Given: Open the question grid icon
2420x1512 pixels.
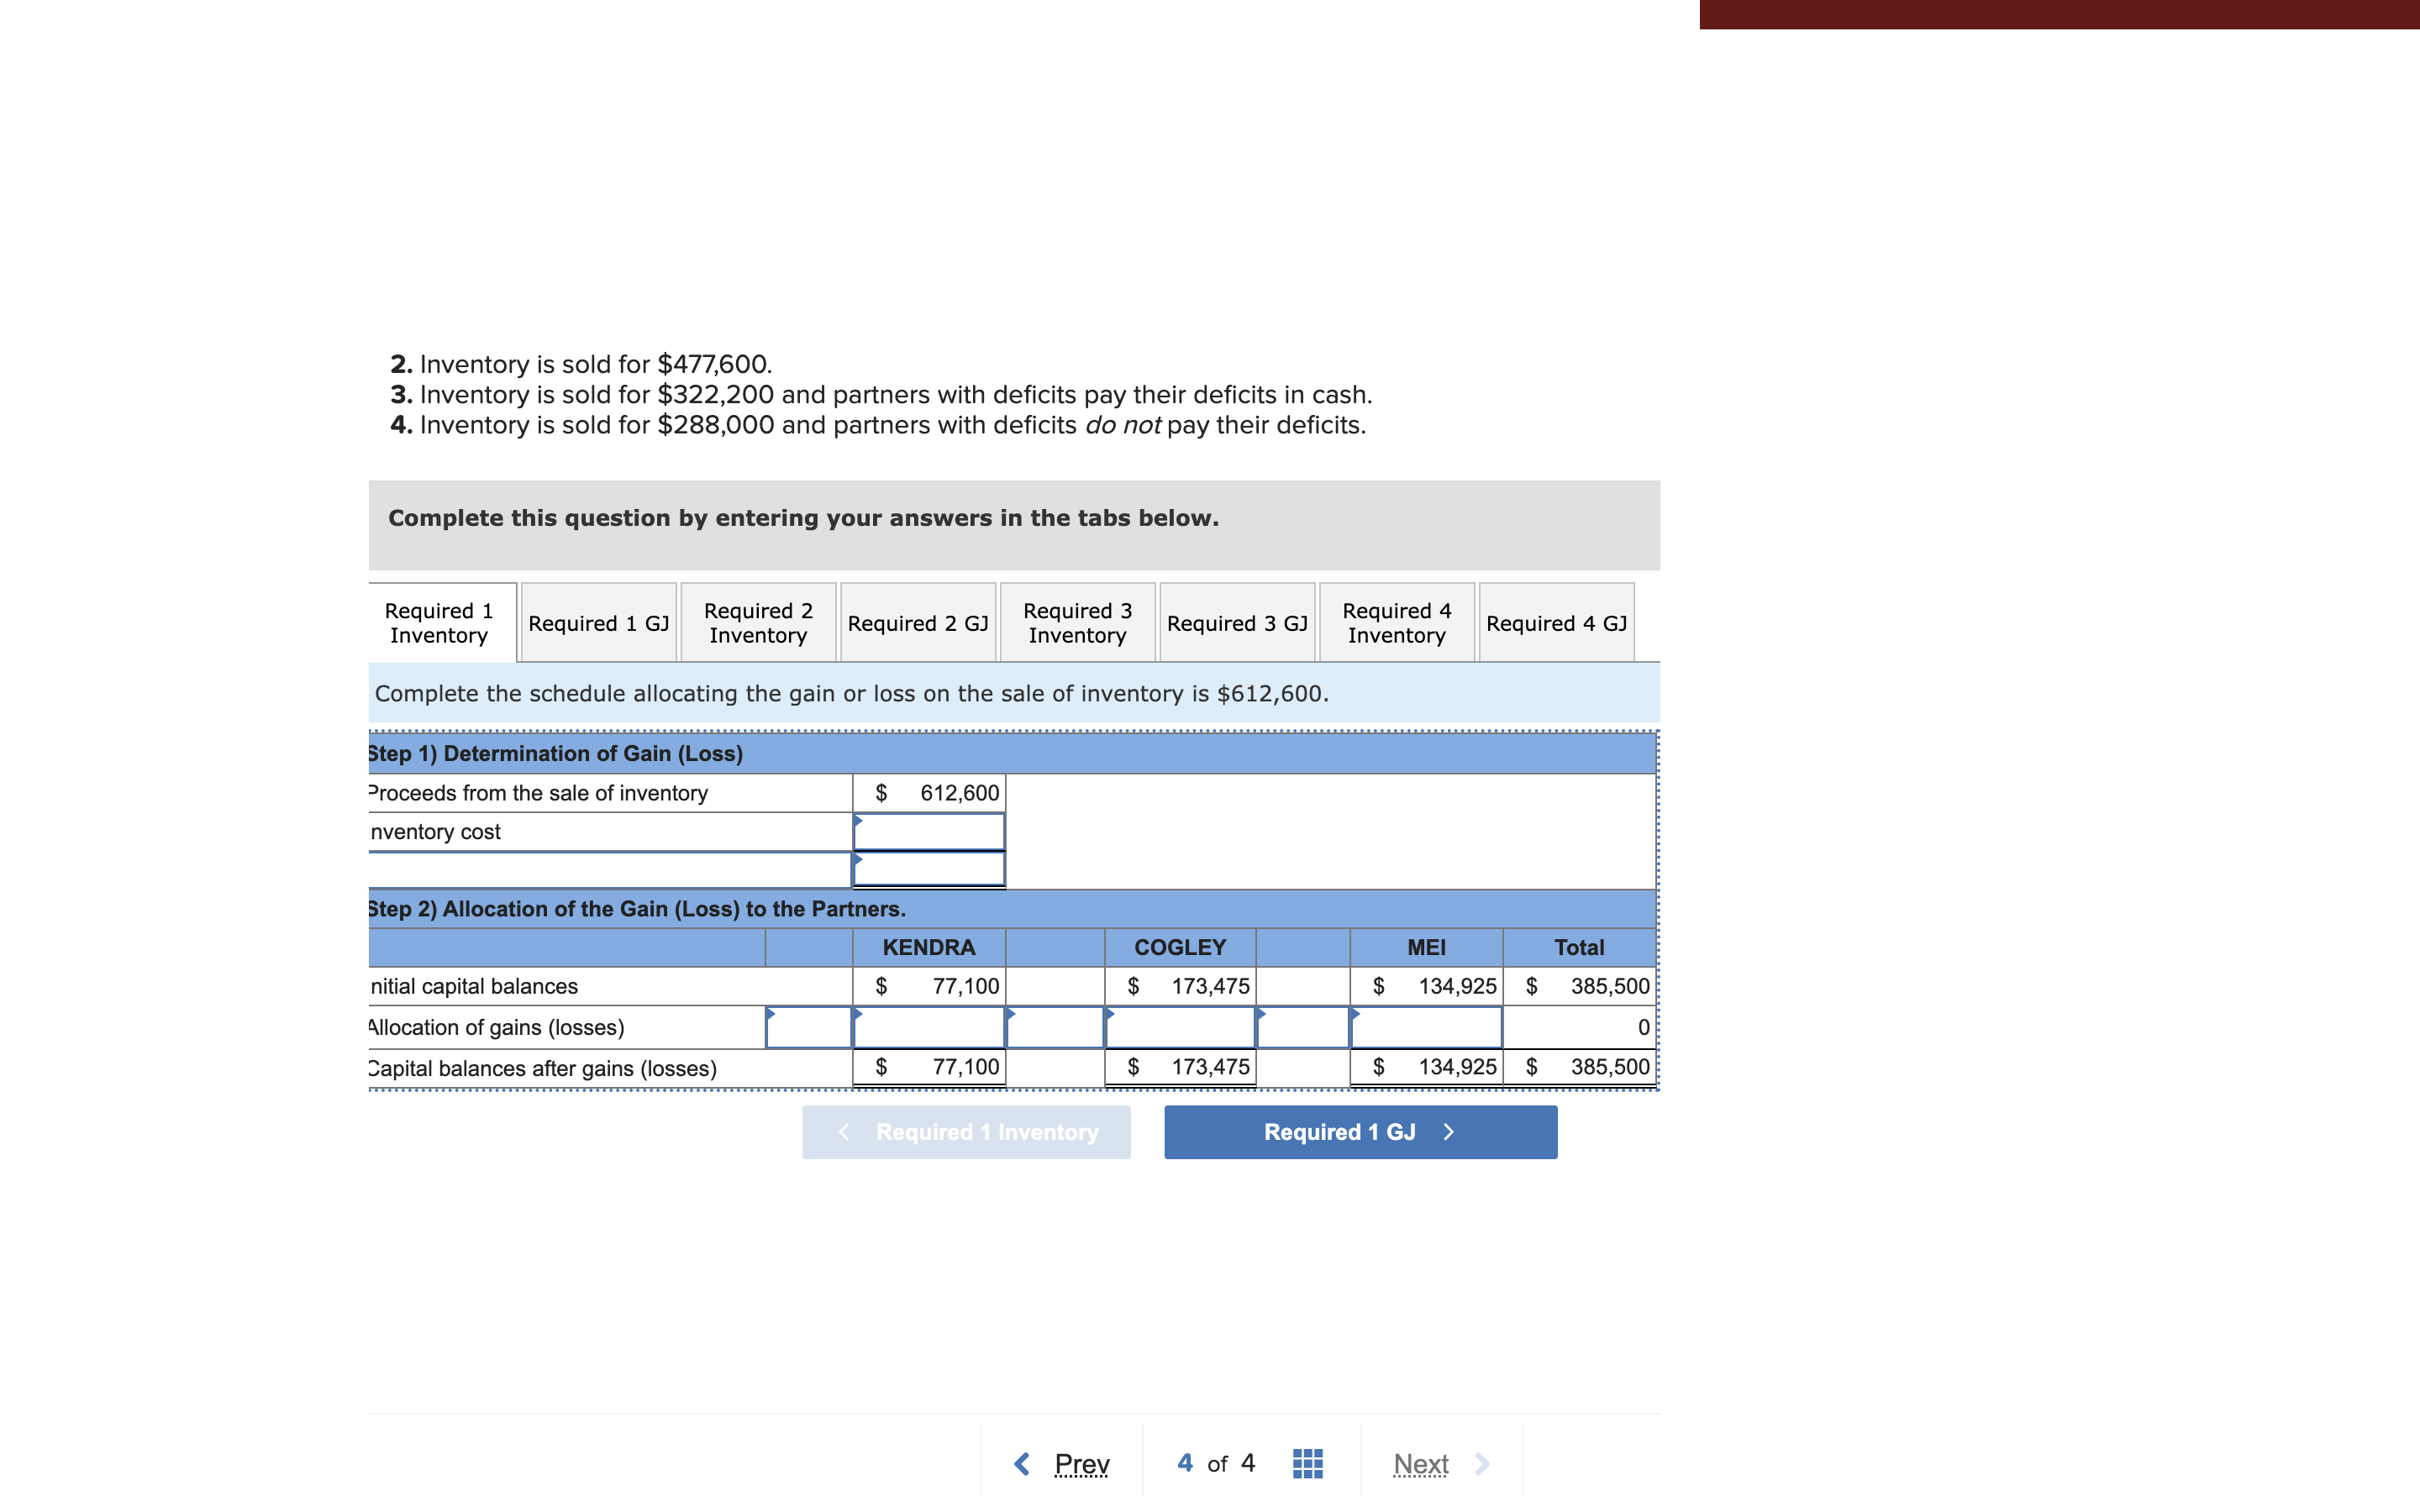Looking at the screenshot, I should pyautogui.click(x=1307, y=1463).
